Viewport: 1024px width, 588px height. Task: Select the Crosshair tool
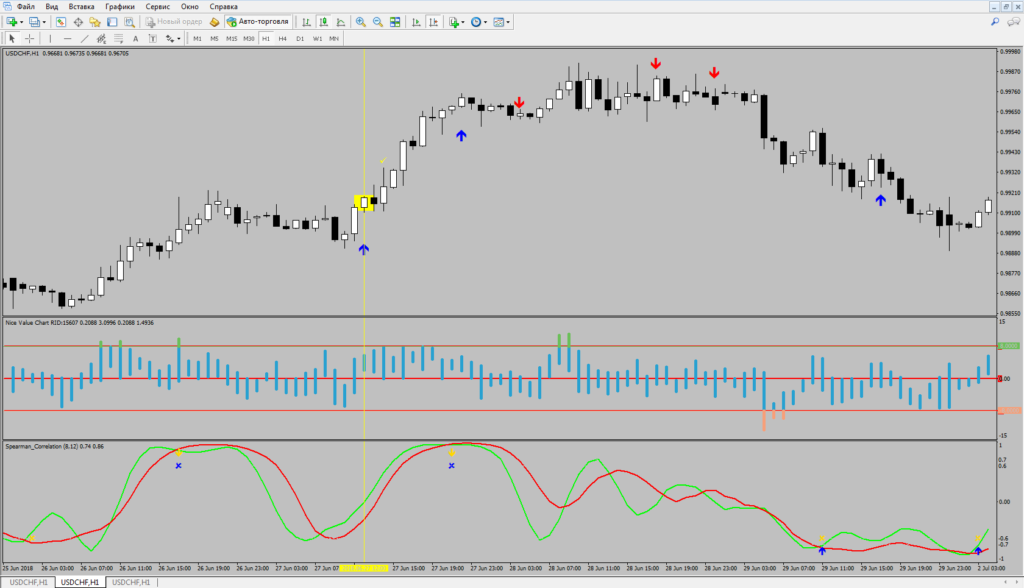point(29,39)
